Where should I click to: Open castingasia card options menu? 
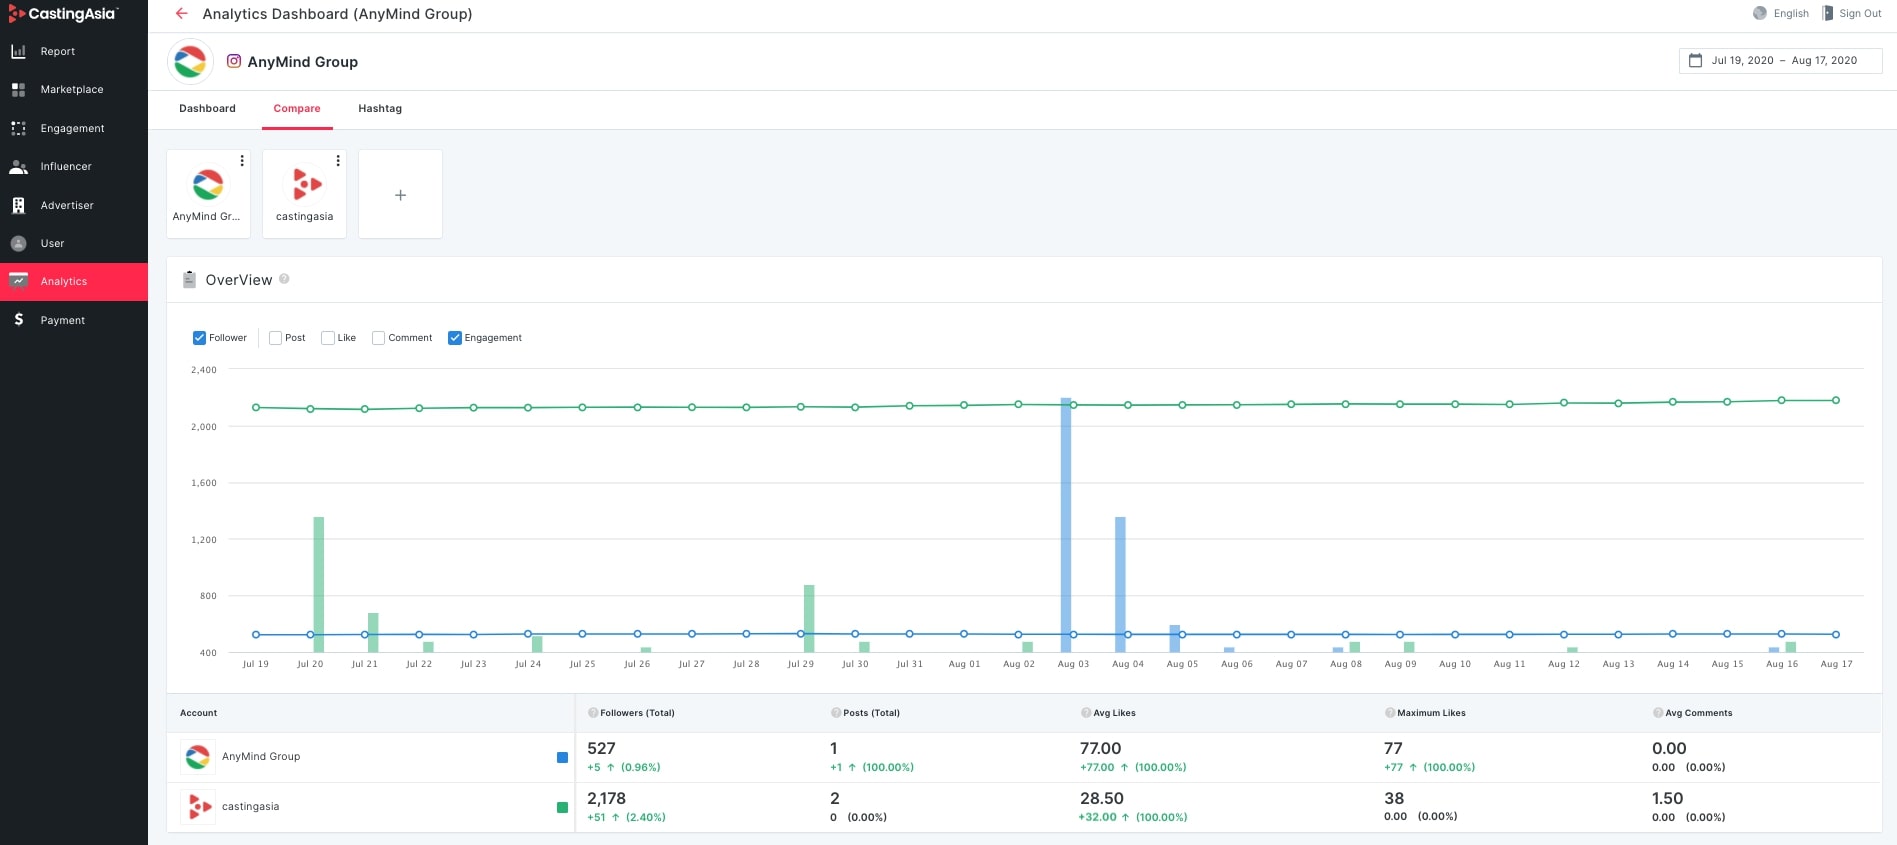pos(338,161)
